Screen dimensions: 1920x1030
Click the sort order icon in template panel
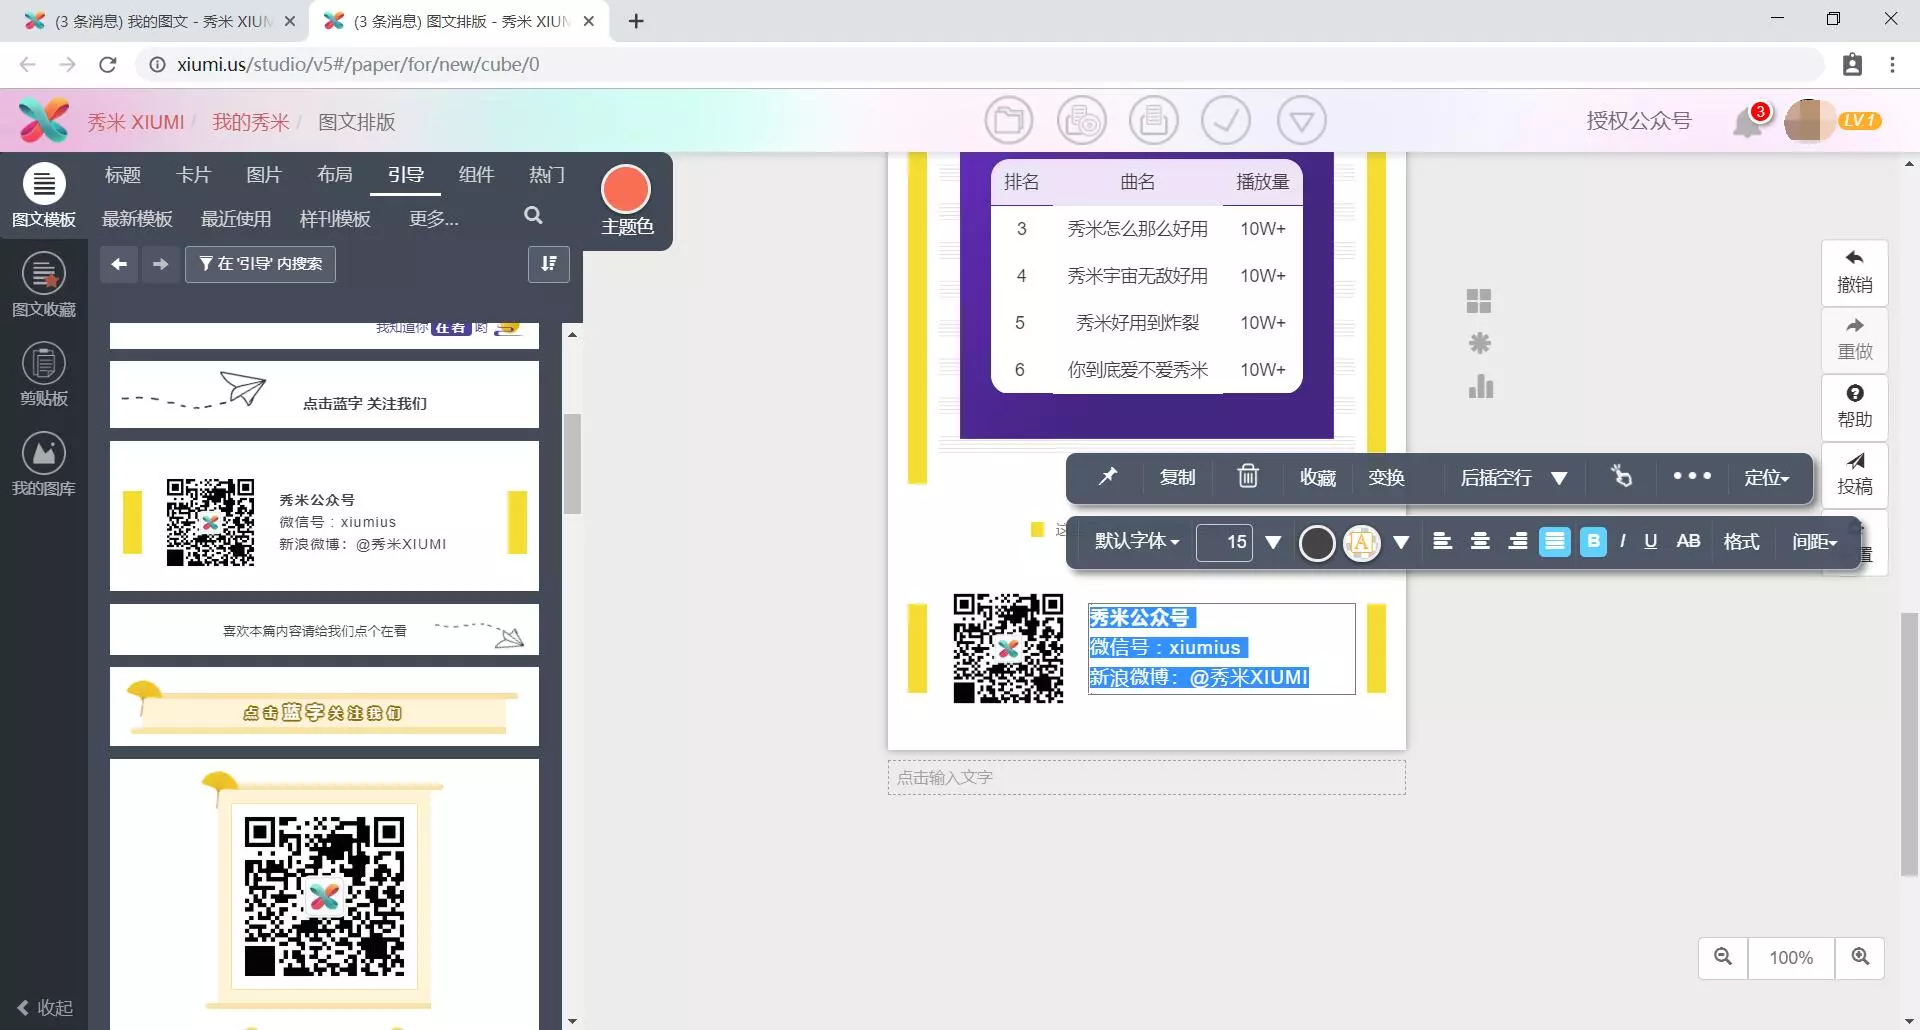[x=549, y=264]
